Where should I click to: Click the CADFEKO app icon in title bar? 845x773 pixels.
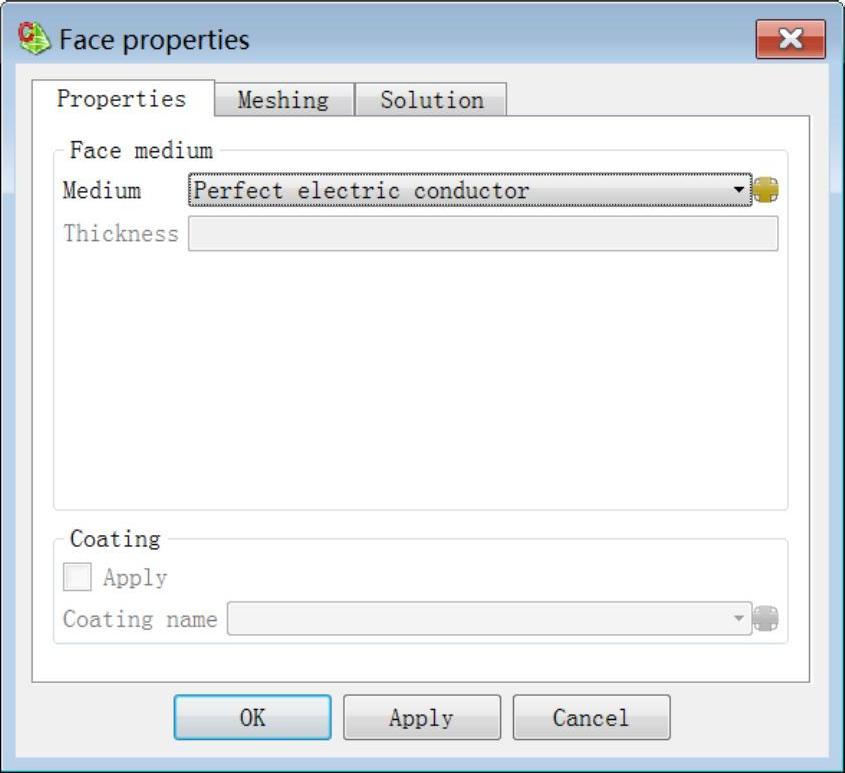[34, 38]
